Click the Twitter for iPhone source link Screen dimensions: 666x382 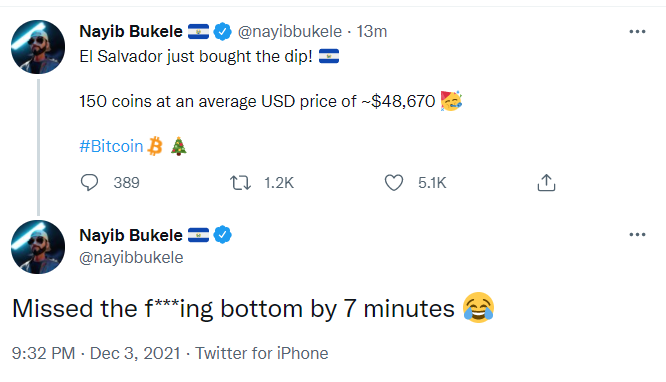[x=262, y=354]
